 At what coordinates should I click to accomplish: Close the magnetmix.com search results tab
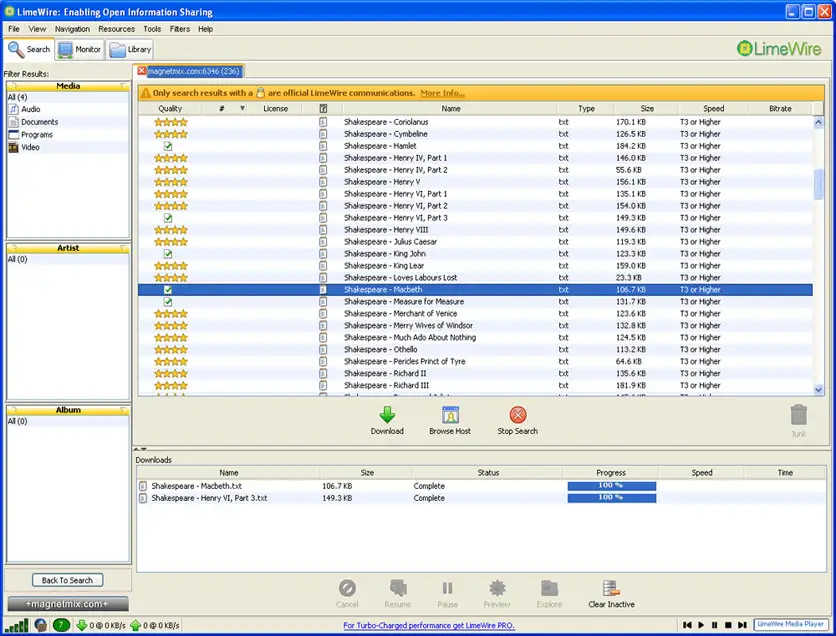(142, 71)
